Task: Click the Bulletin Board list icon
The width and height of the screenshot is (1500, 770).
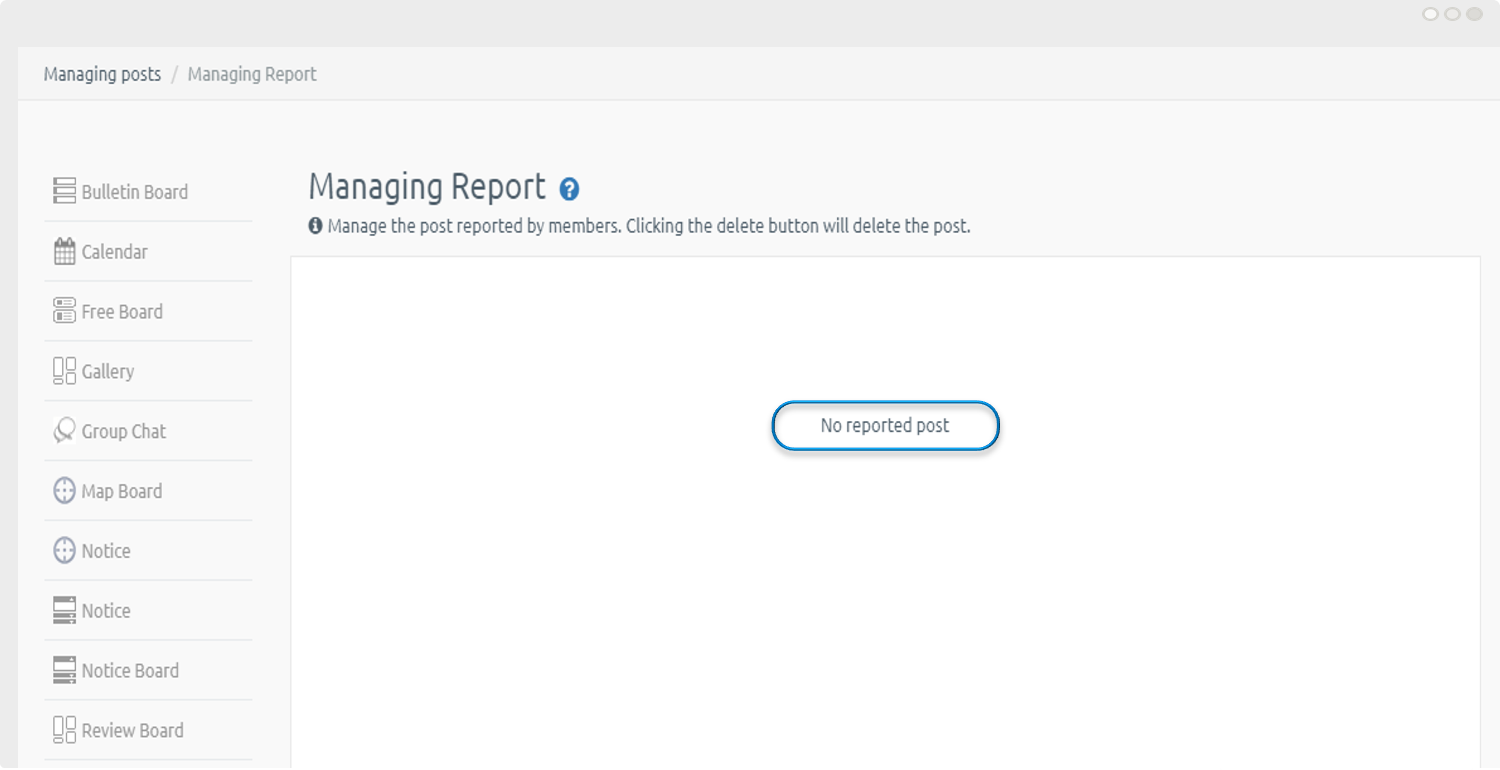Action: coord(64,191)
